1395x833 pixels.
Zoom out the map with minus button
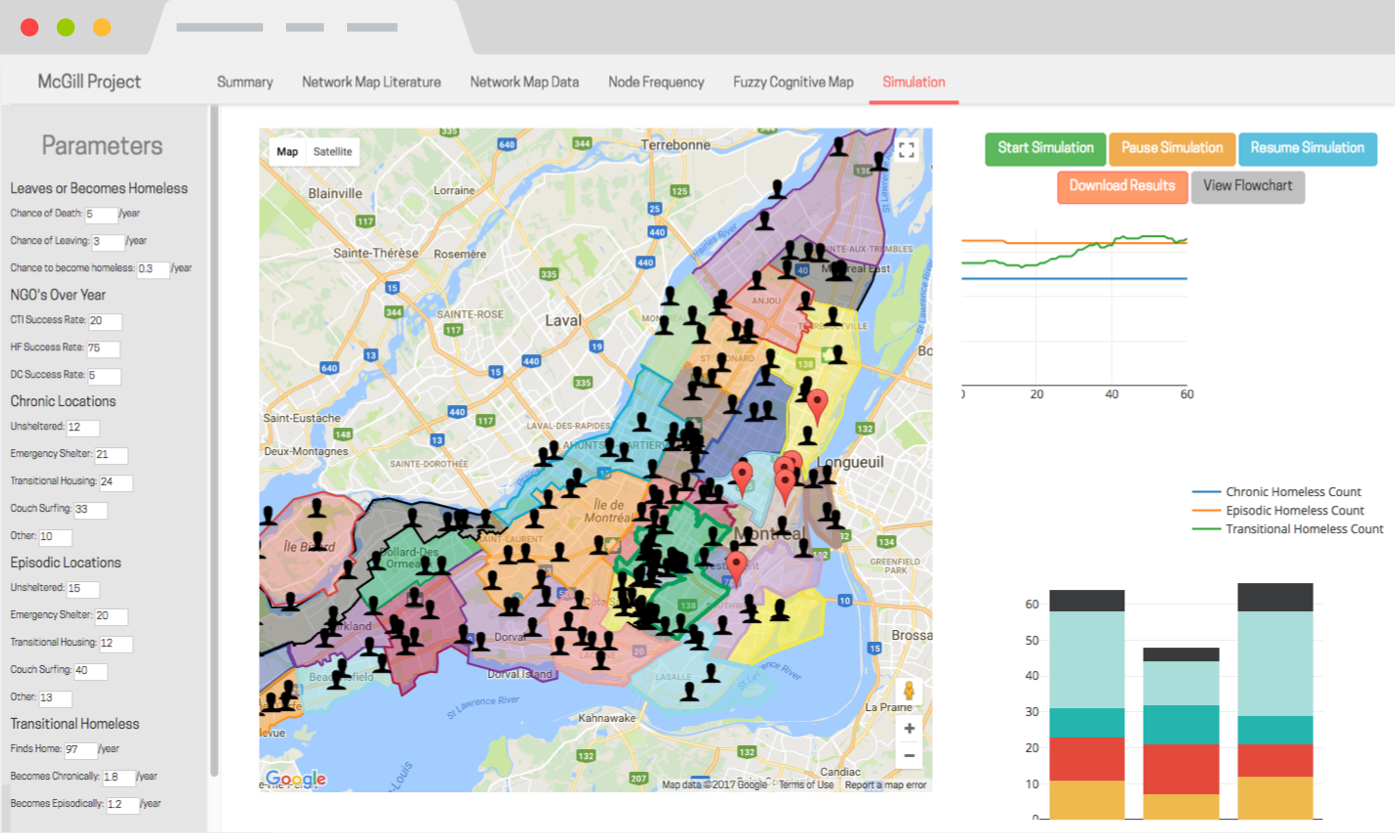point(909,755)
